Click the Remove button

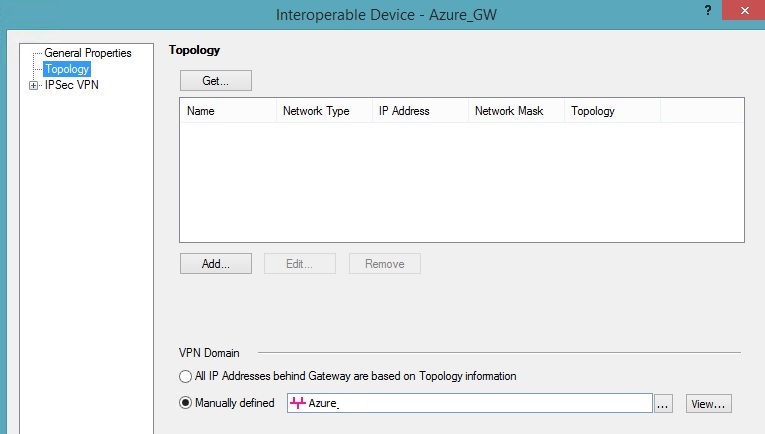pos(384,264)
